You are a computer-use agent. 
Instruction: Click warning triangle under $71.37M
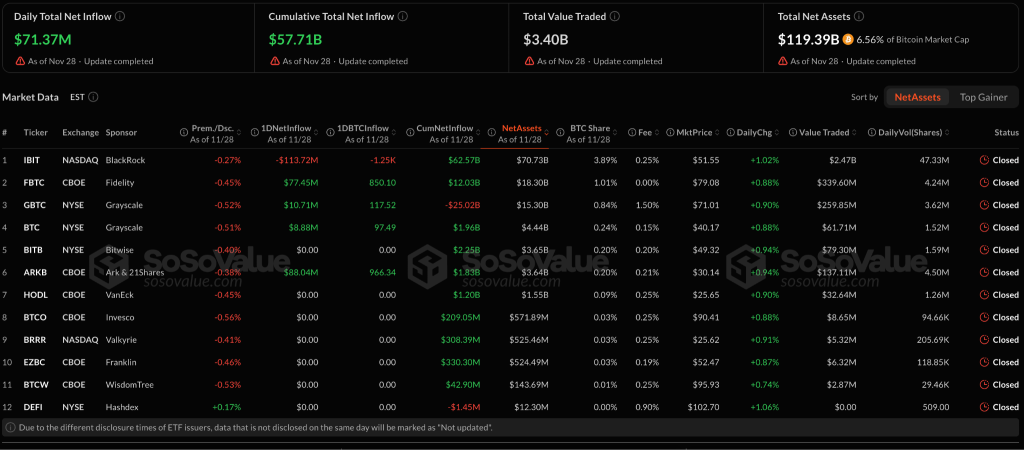[x=20, y=61]
